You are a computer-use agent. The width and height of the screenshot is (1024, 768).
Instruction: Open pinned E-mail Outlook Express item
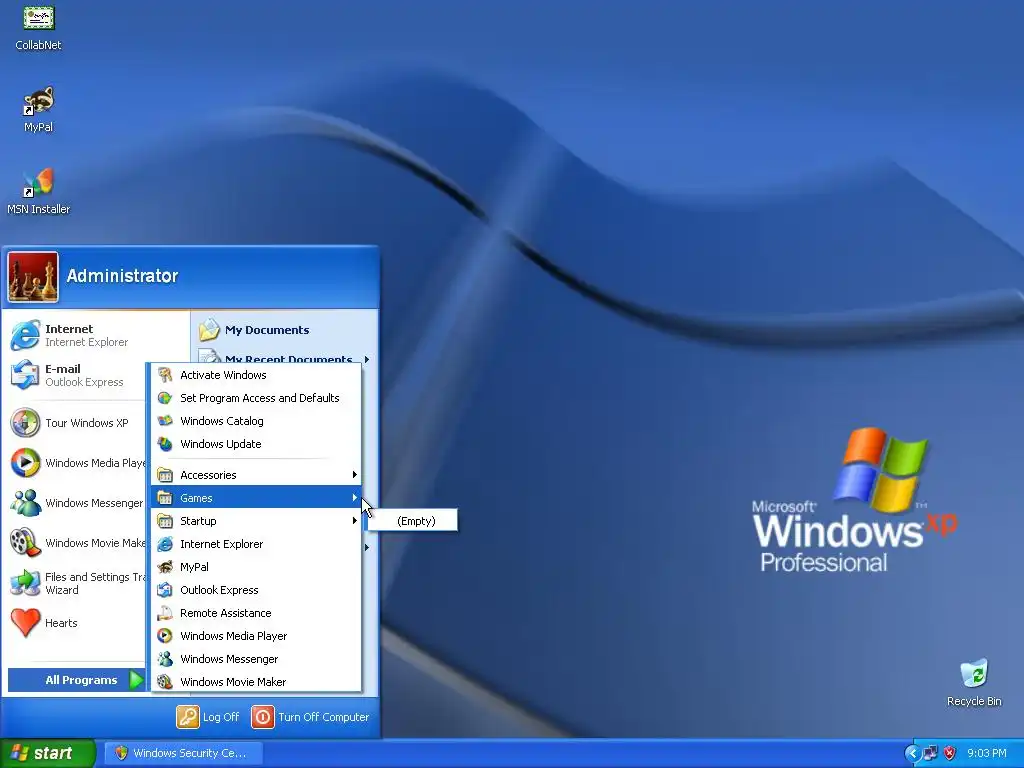pos(75,375)
